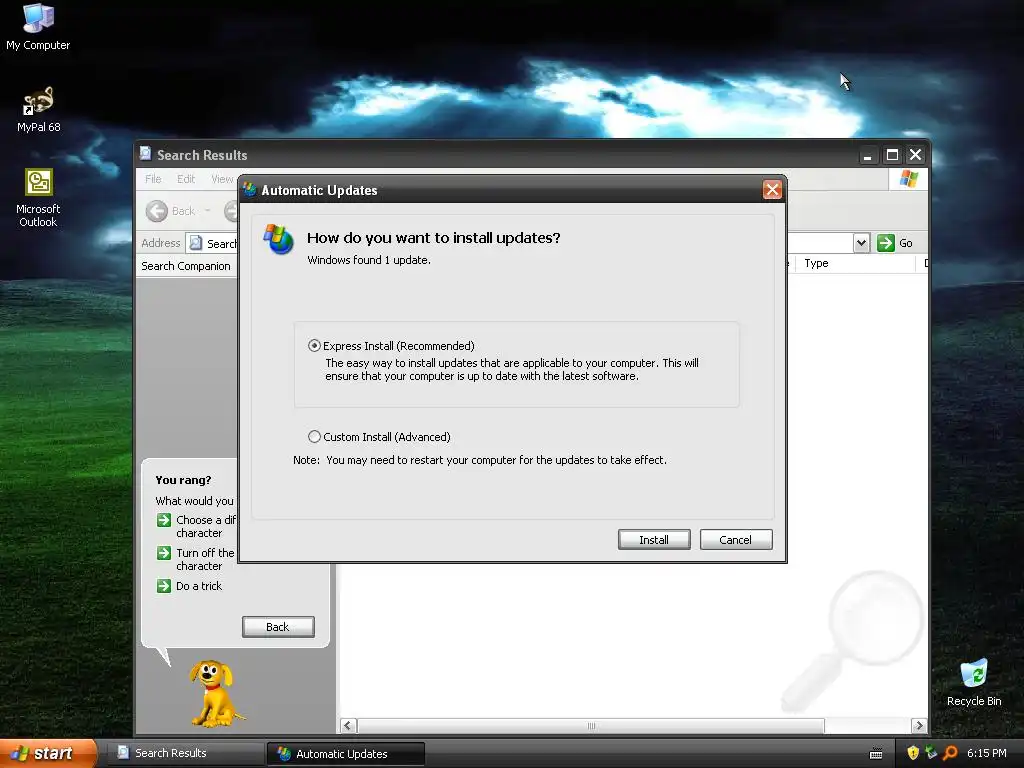This screenshot has height=768, width=1024.
Task: Maximize the Search Results window
Action: click(891, 155)
